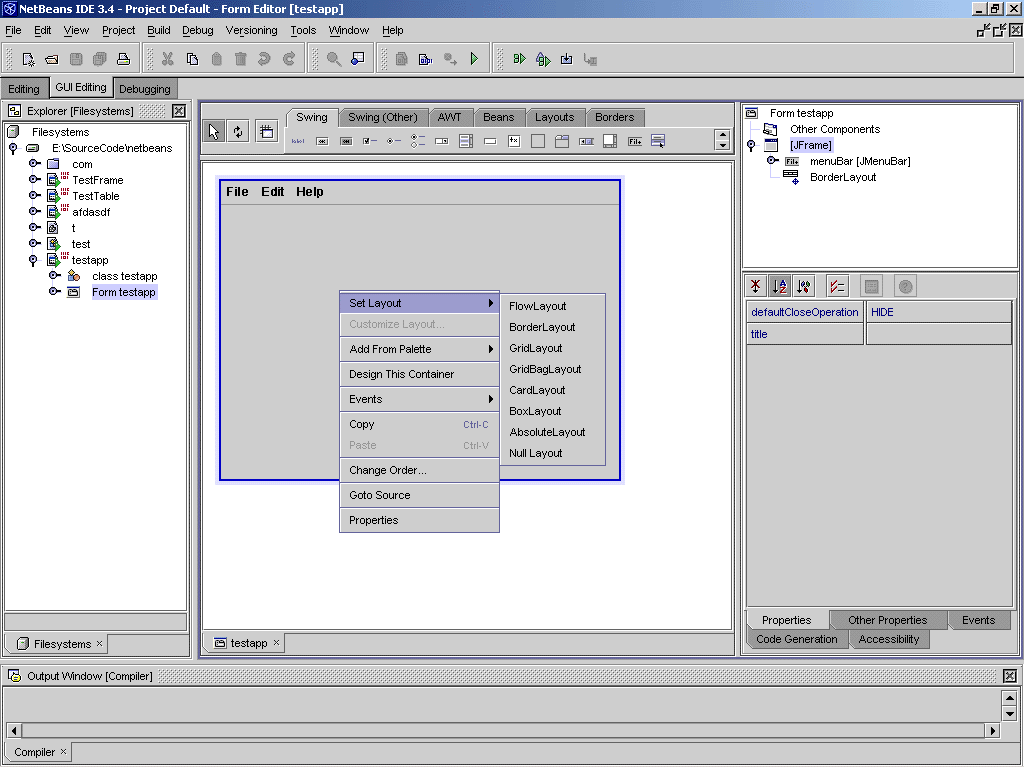Toggle show editable properties only button
The height and width of the screenshot is (768, 1024).
tap(837, 286)
